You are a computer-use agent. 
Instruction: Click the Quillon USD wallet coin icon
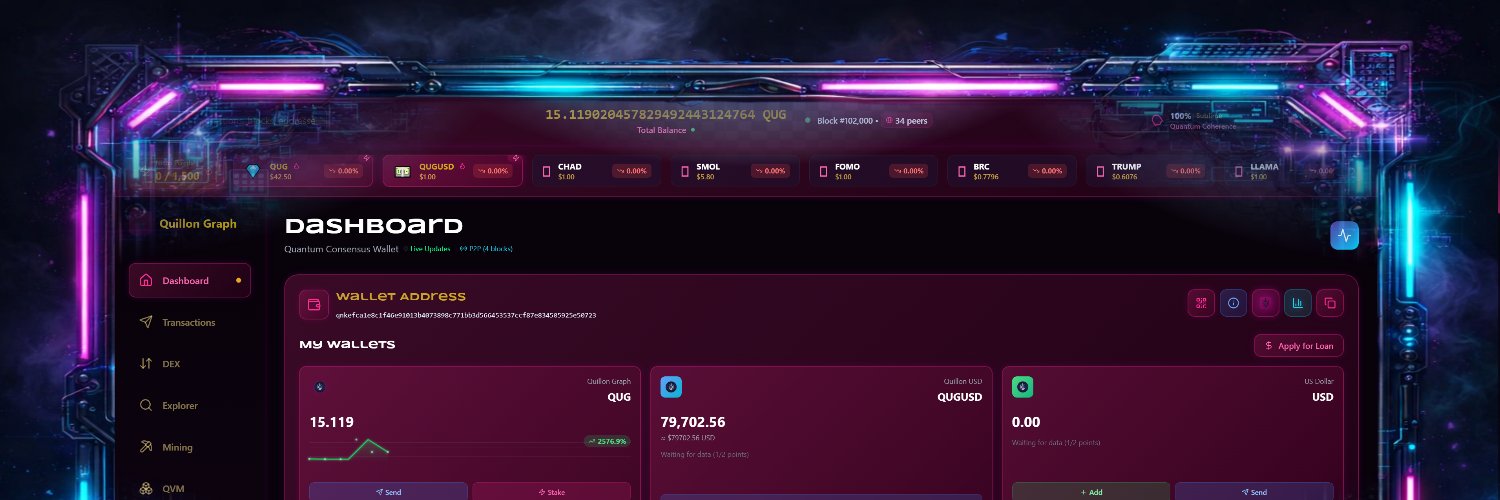[x=671, y=387]
